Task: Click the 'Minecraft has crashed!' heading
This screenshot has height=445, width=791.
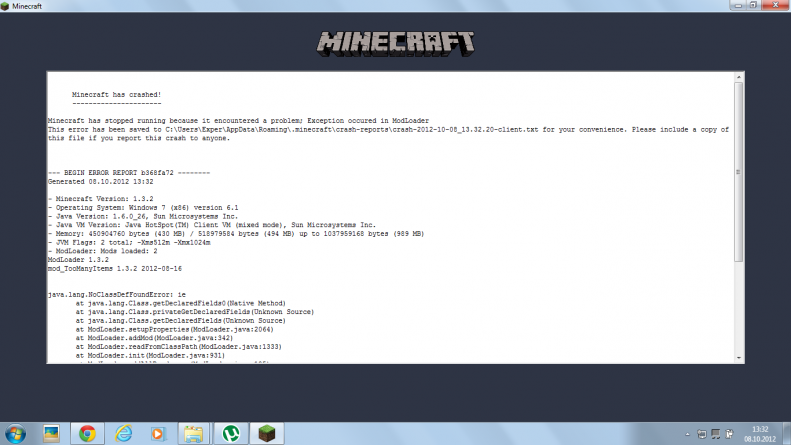Action: click(x=117, y=94)
